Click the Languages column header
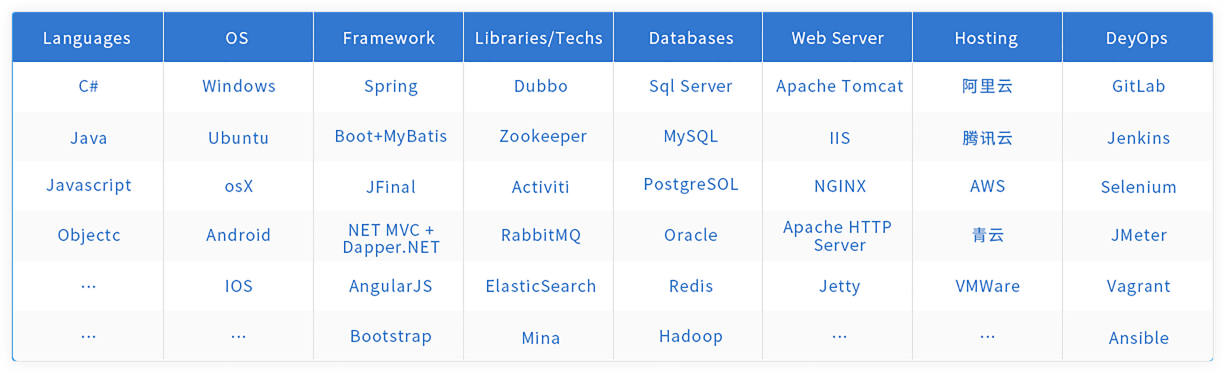The height and width of the screenshot is (373, 1225). [x=87, y=38]
